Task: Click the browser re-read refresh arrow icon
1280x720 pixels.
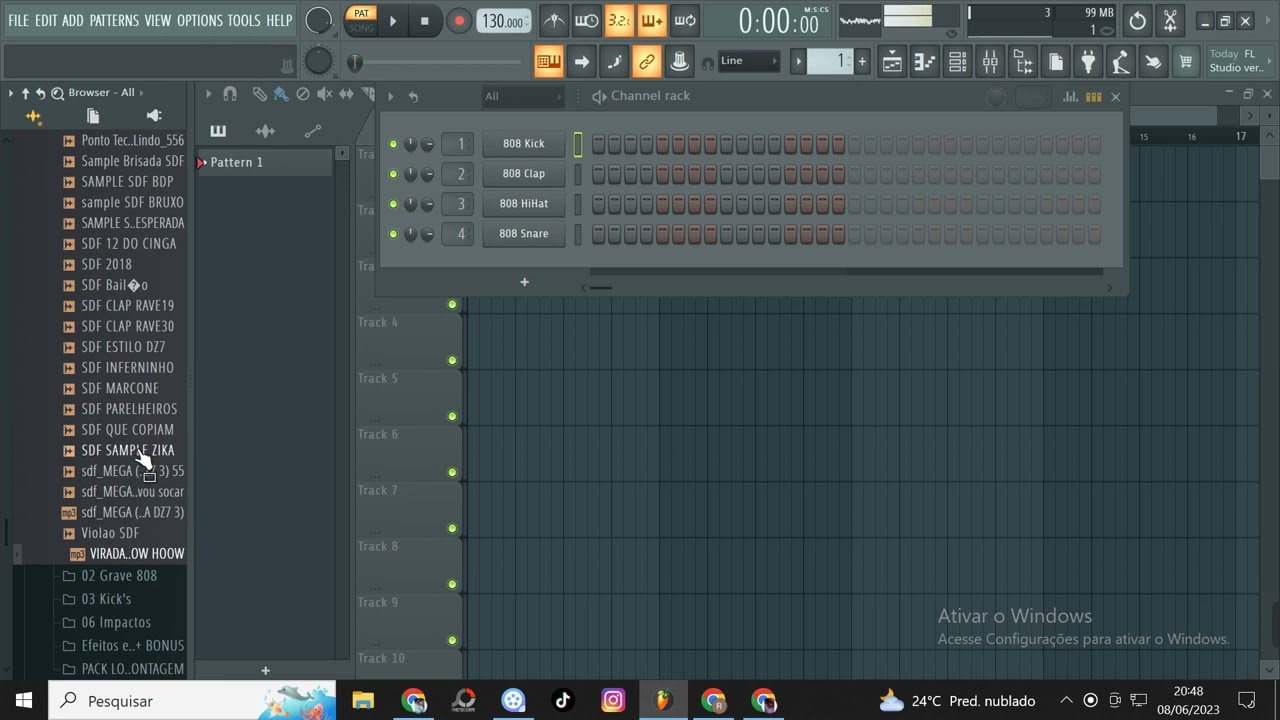Action: coord(41,92)
